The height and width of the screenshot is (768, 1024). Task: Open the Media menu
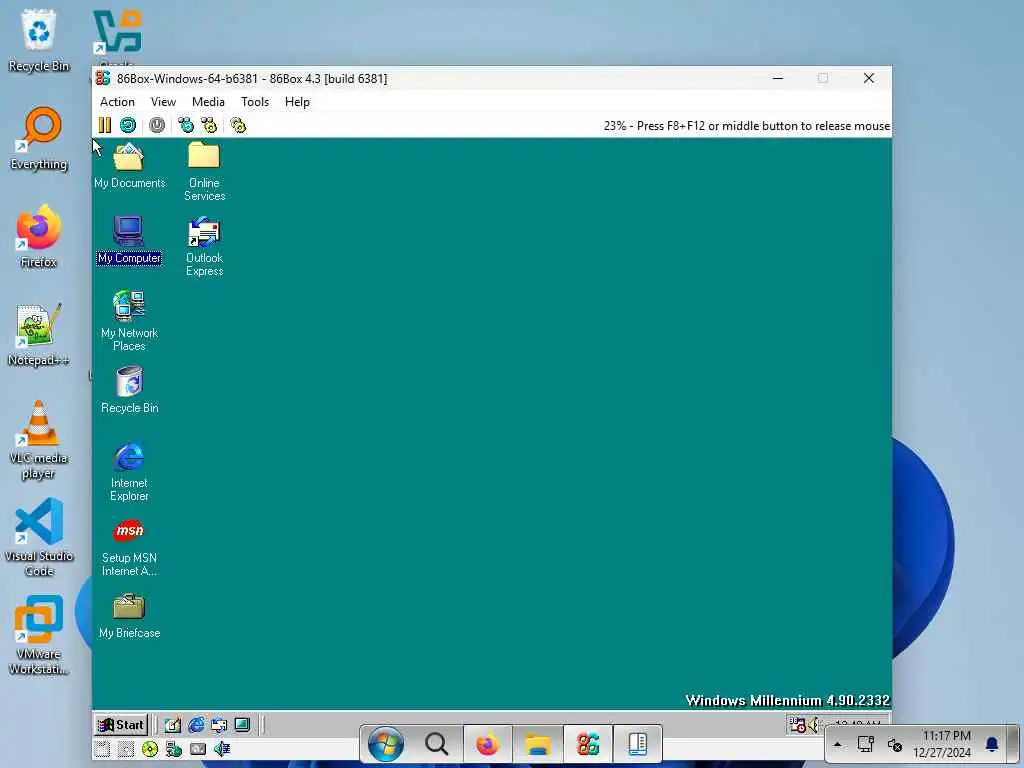pos(208,102)
